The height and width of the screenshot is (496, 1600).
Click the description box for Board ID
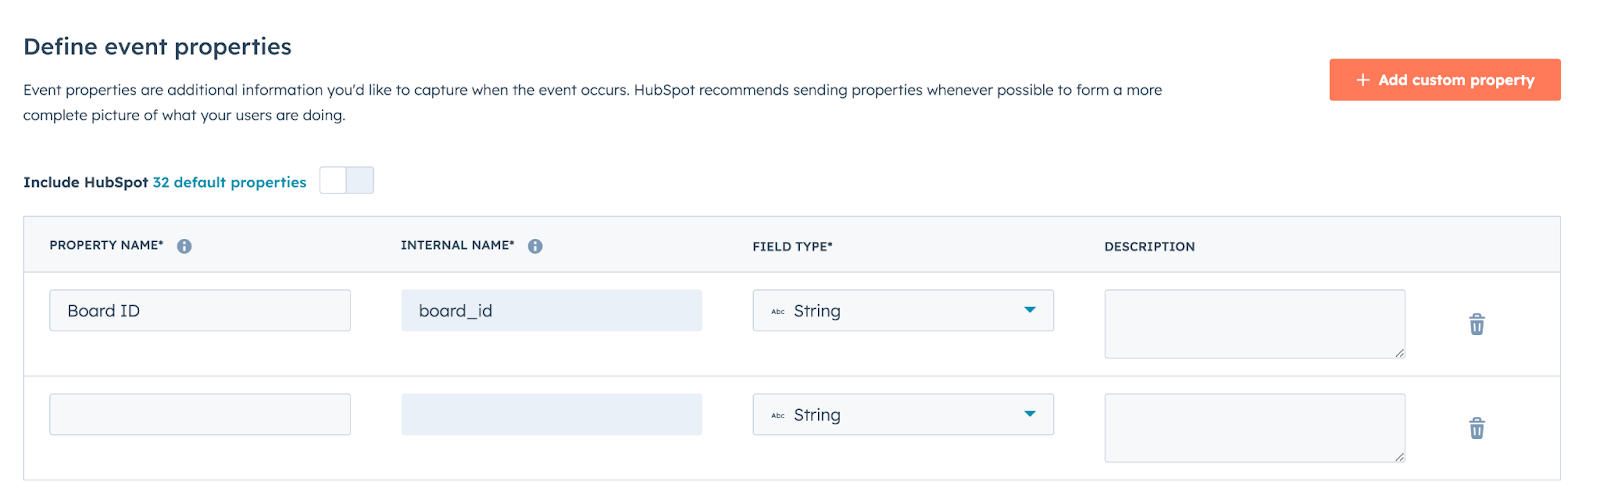click(1254, 323)
